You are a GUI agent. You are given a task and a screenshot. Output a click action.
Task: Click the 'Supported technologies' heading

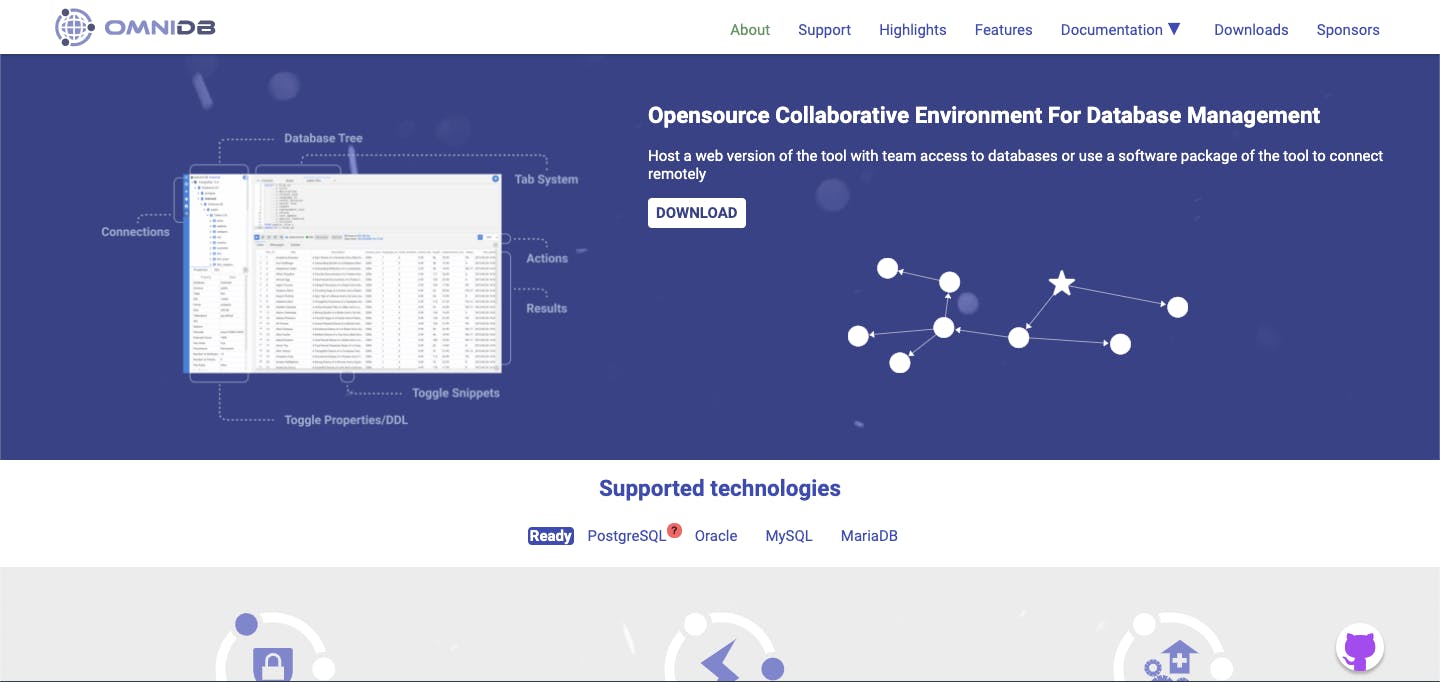[720, 489]
